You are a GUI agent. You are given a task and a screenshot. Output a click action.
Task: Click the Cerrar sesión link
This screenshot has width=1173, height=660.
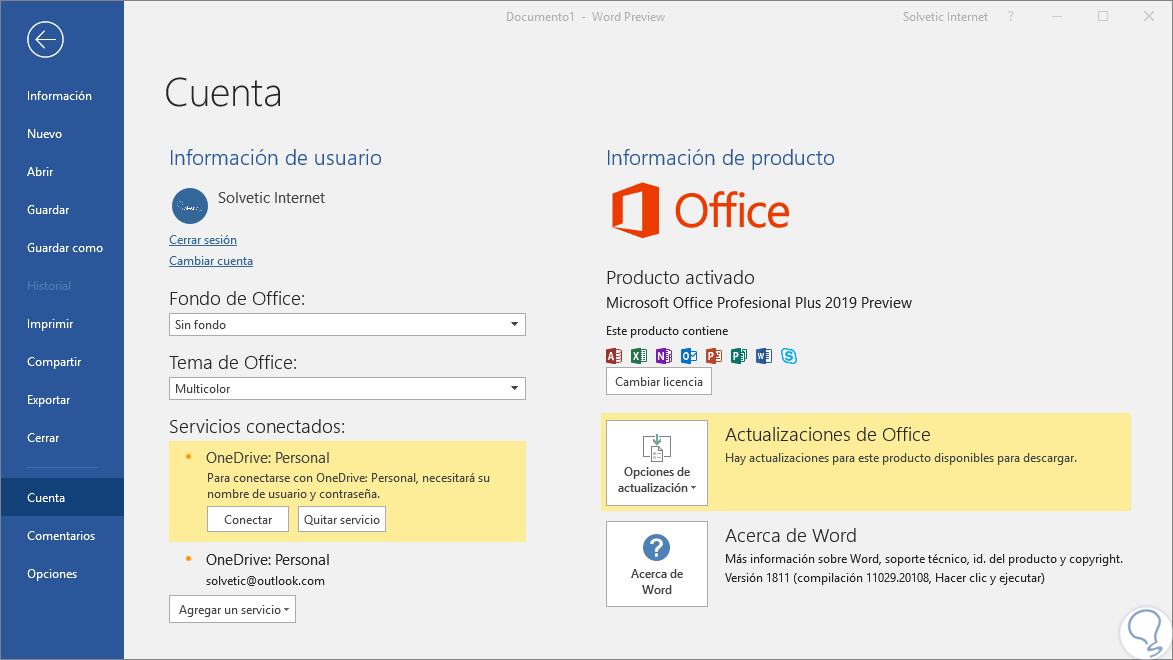(x=203, y=240)
